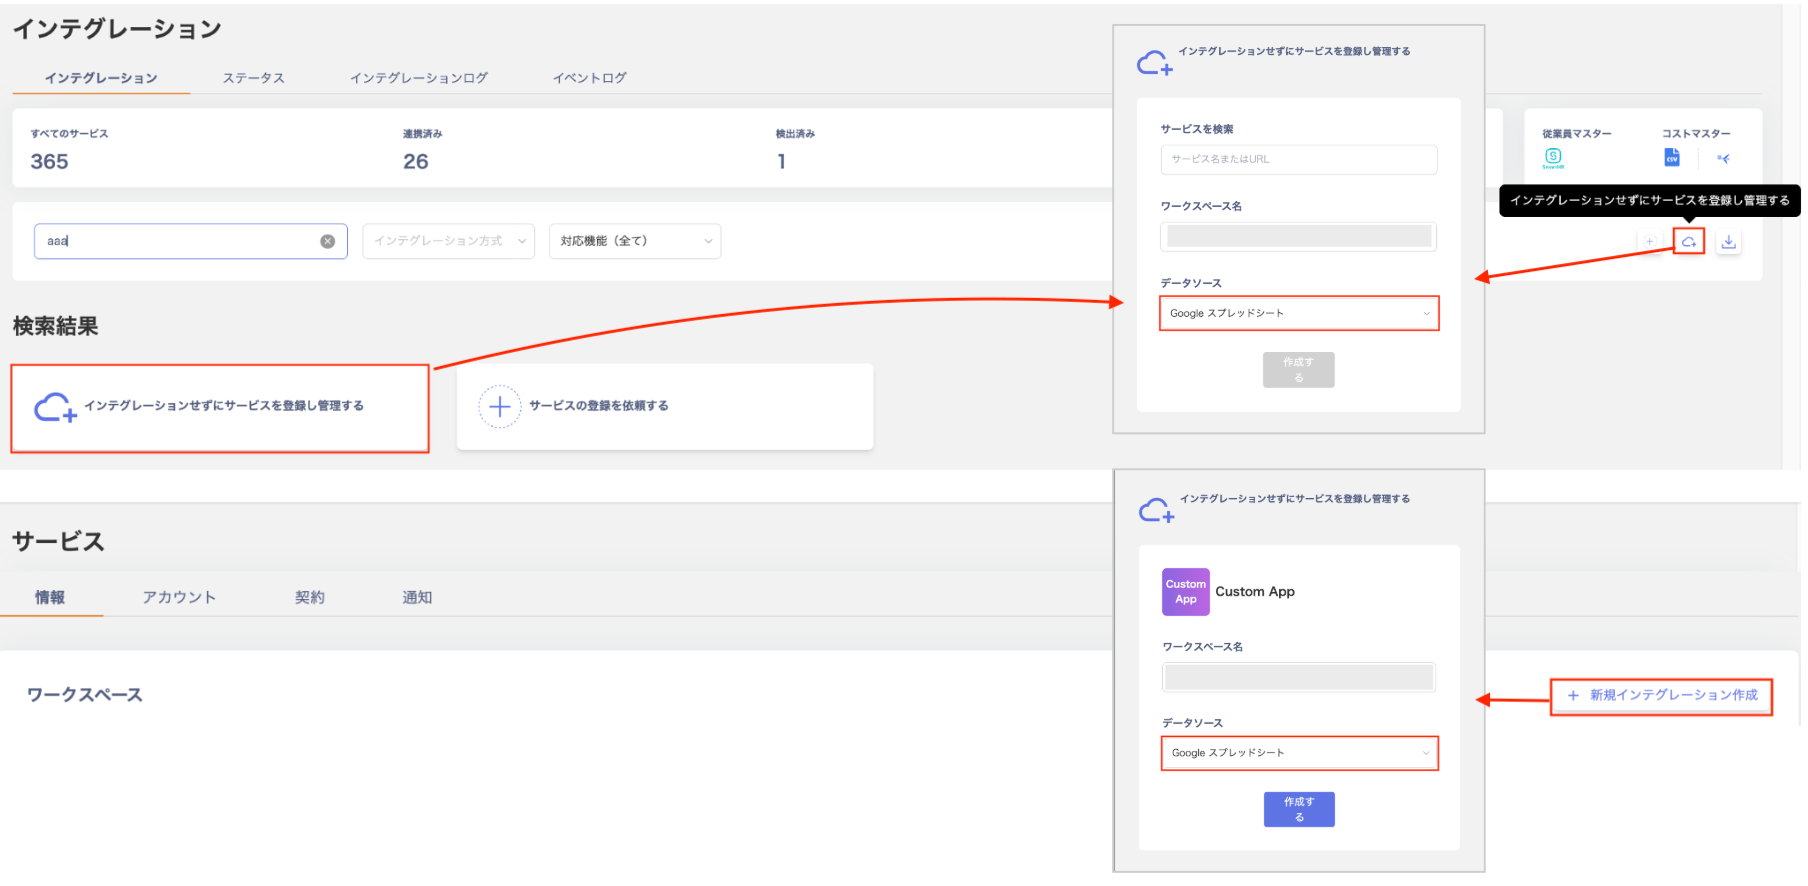Click the 'Custom App' name text
Viewport: 1808px width, 886px height.
click(1255, 592)
